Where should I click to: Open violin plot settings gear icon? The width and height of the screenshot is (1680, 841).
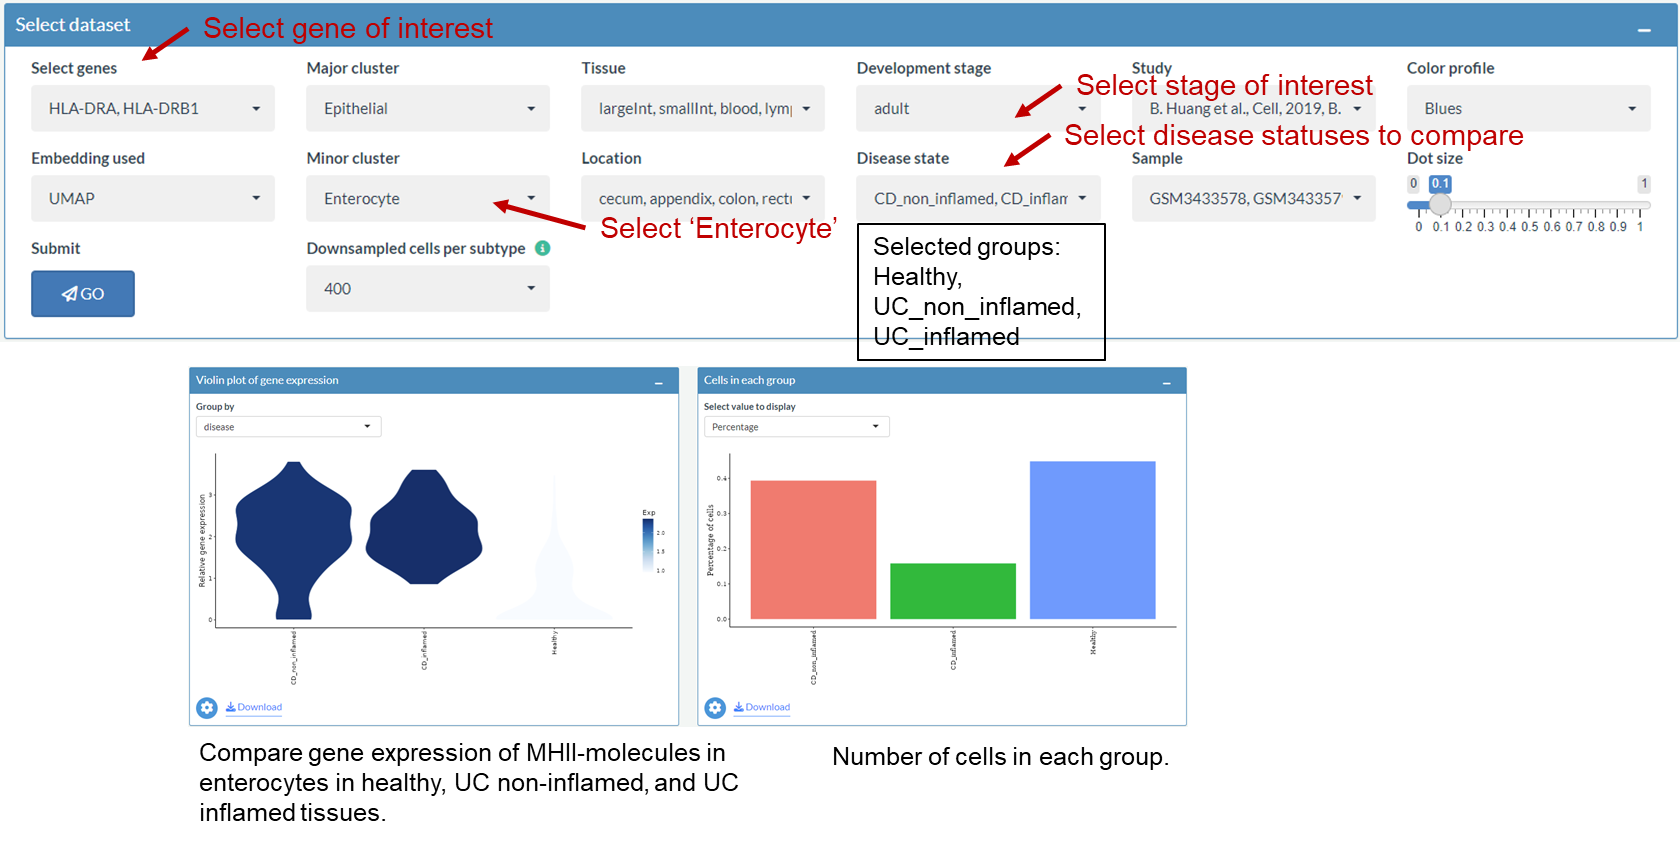tap(207, 708)
